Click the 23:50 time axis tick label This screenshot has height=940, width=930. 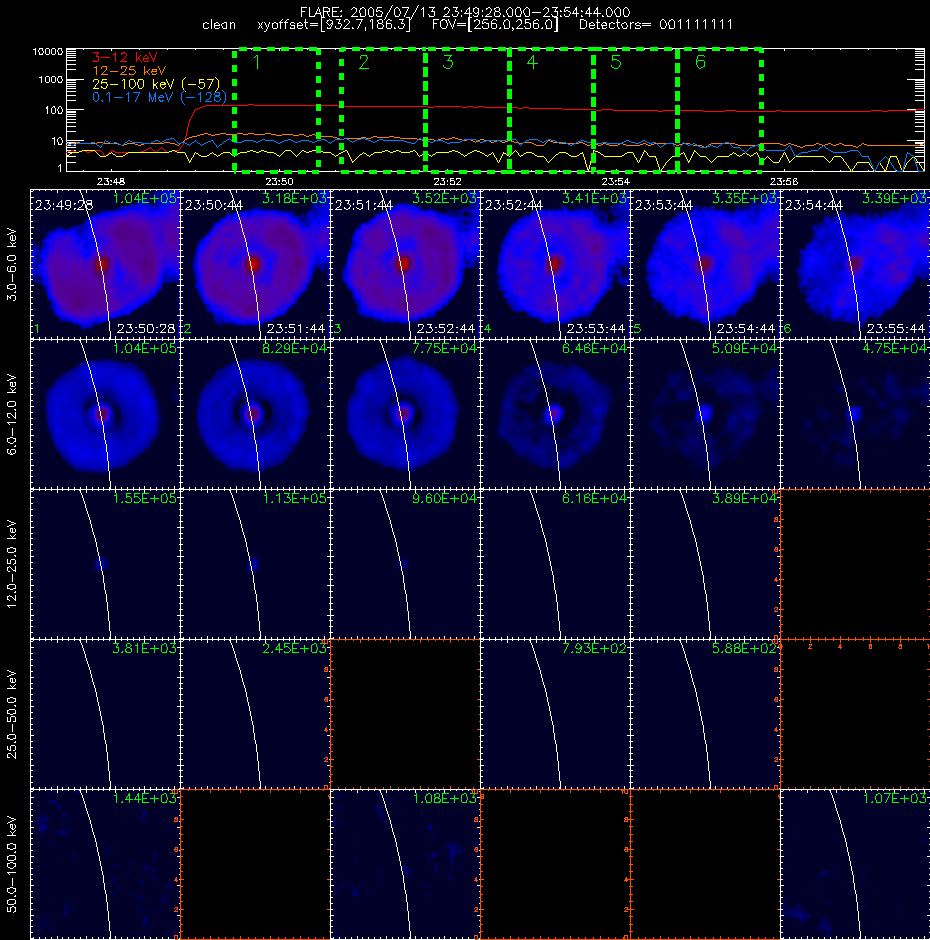(279, 181)
